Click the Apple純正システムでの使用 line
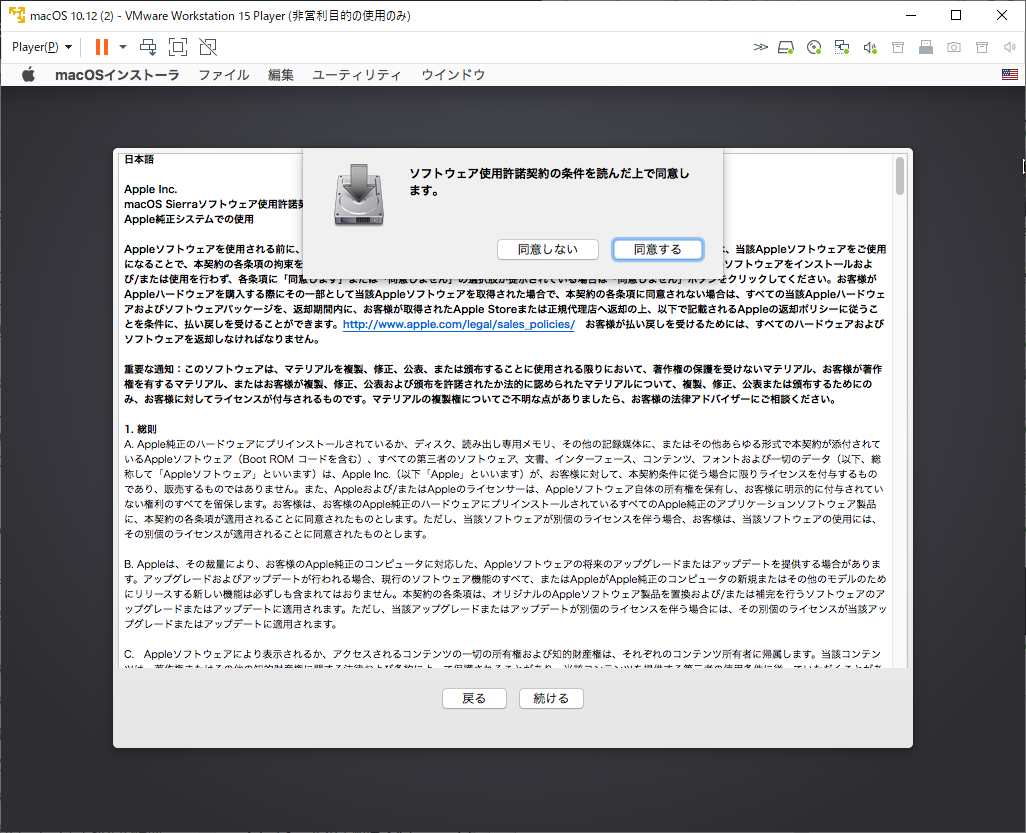Image resolution: width=1026 pixels, height=833 pixels. (x=189, y=219)
